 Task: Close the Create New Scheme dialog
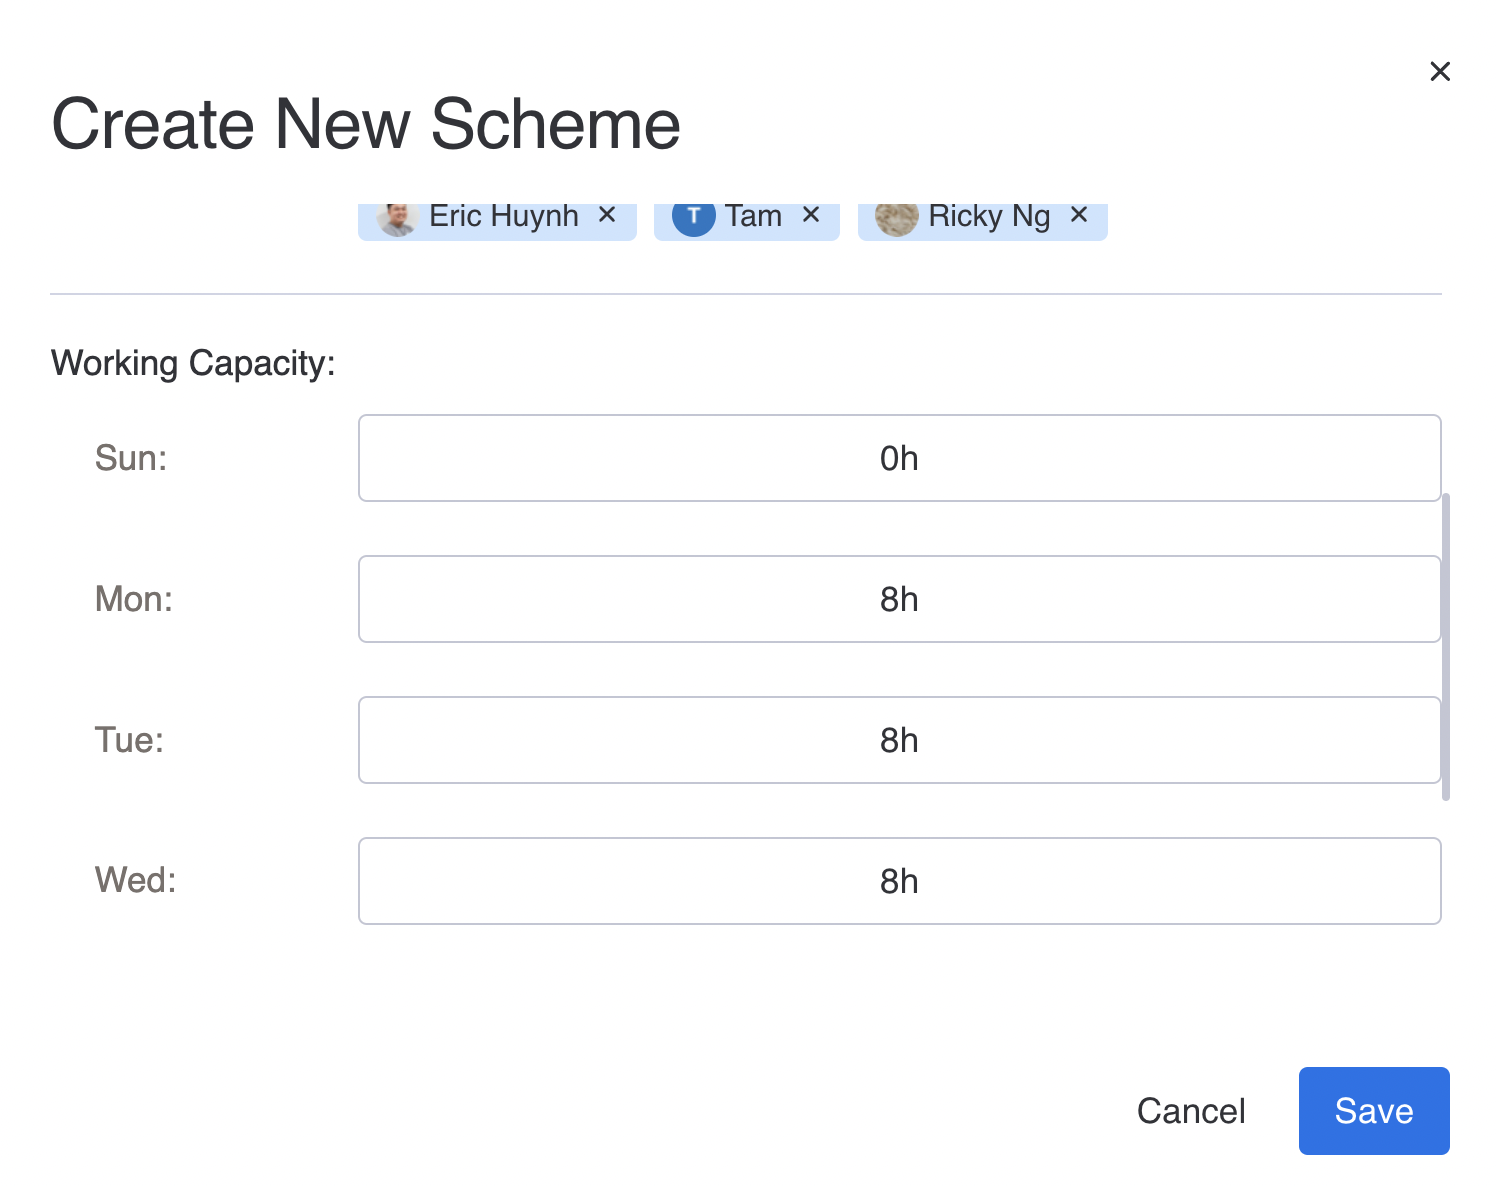tap(1440, 71)
